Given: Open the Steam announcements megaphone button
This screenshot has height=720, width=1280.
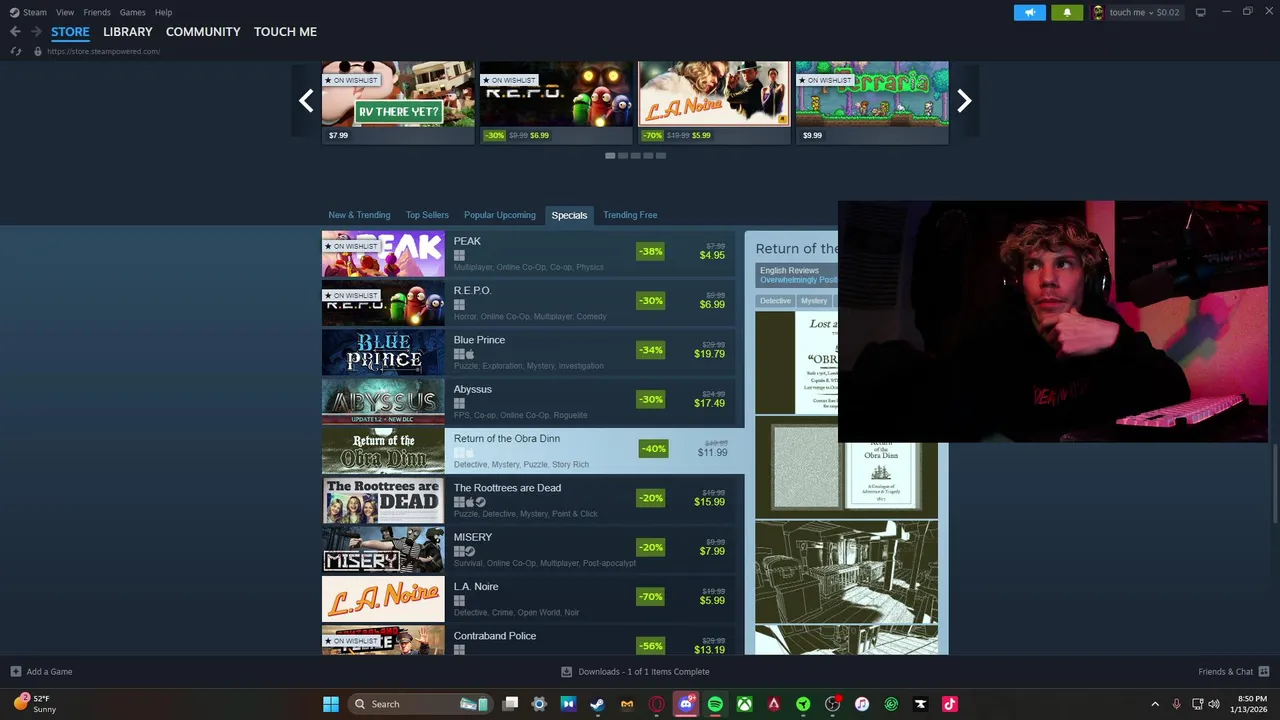Looking at the screenshot, I should [x=1029, y=12].
